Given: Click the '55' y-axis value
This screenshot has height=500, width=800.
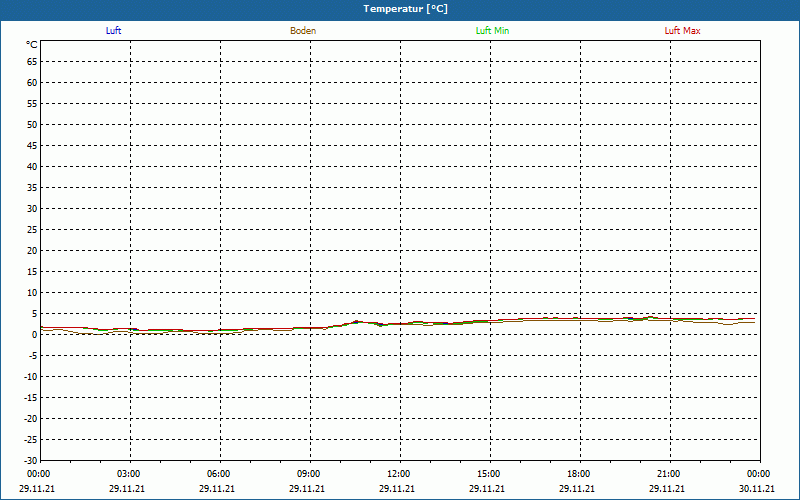Looking at the screenshot, I should pos(32,104).
